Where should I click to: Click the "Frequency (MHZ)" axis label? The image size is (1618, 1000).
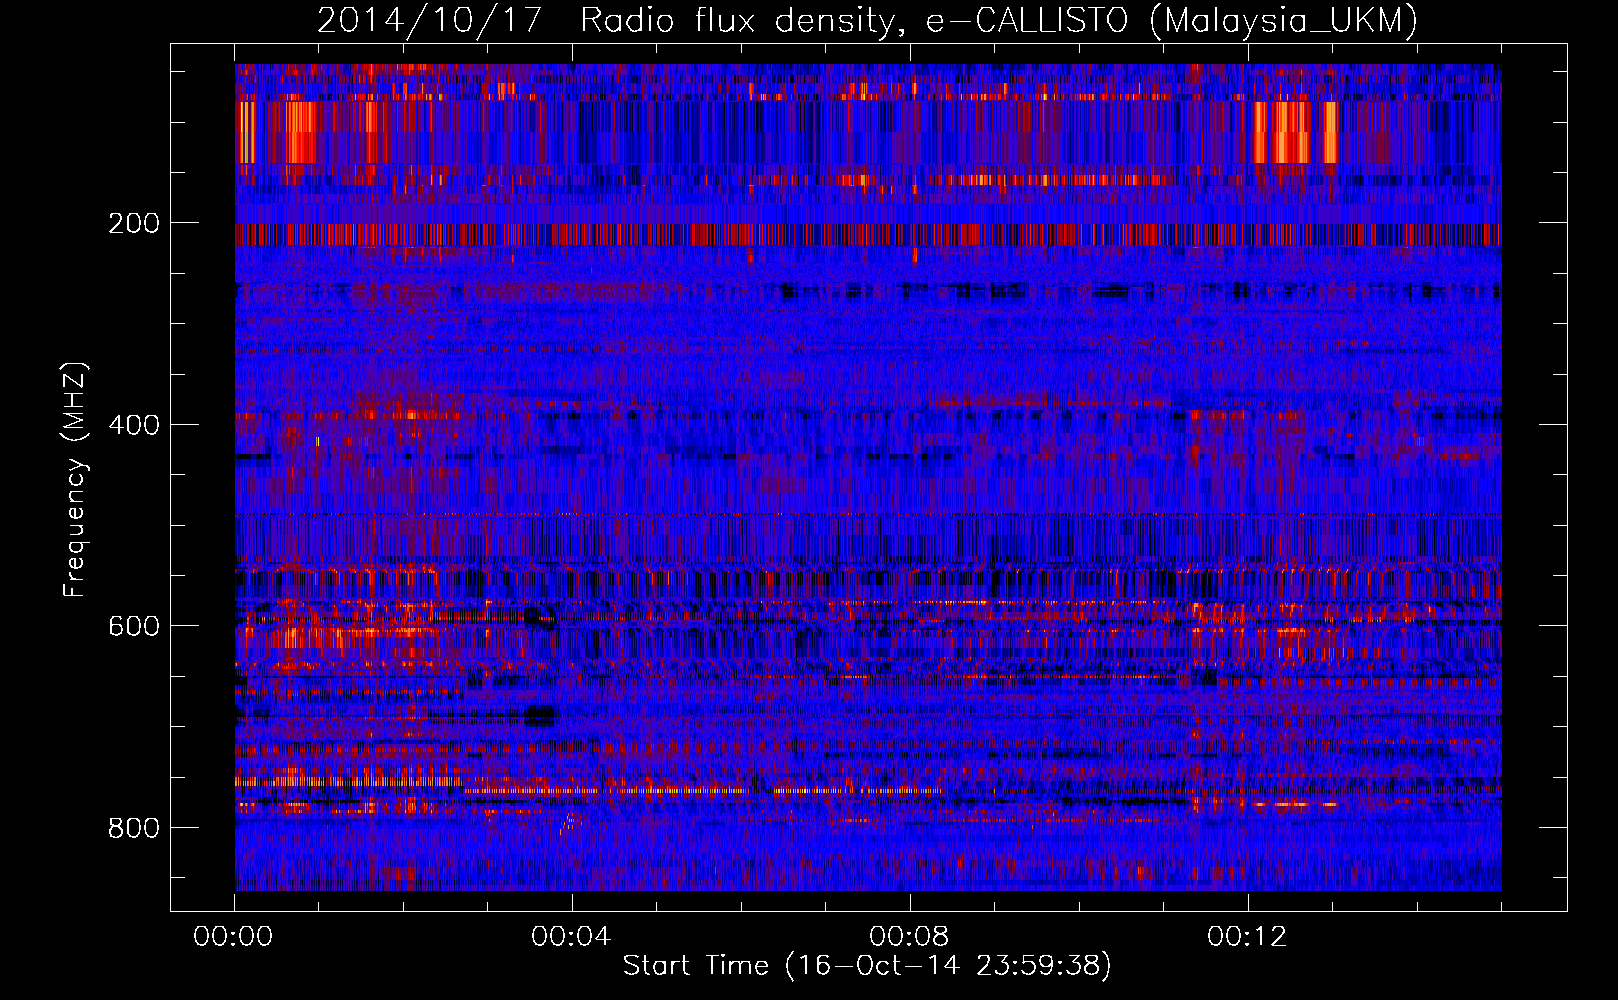[x=76, y=480]
